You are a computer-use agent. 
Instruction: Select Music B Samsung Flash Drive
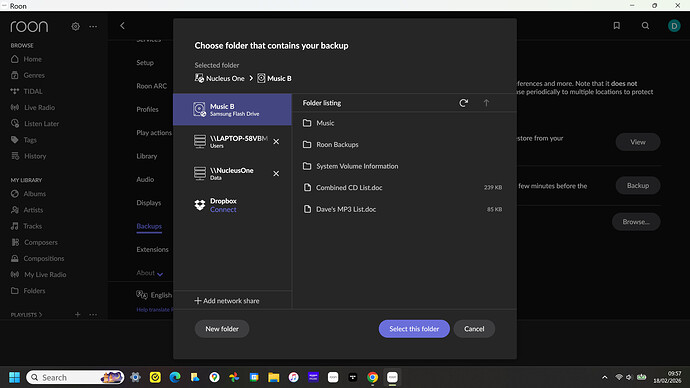pyautogui.click(x=232, y=110)
